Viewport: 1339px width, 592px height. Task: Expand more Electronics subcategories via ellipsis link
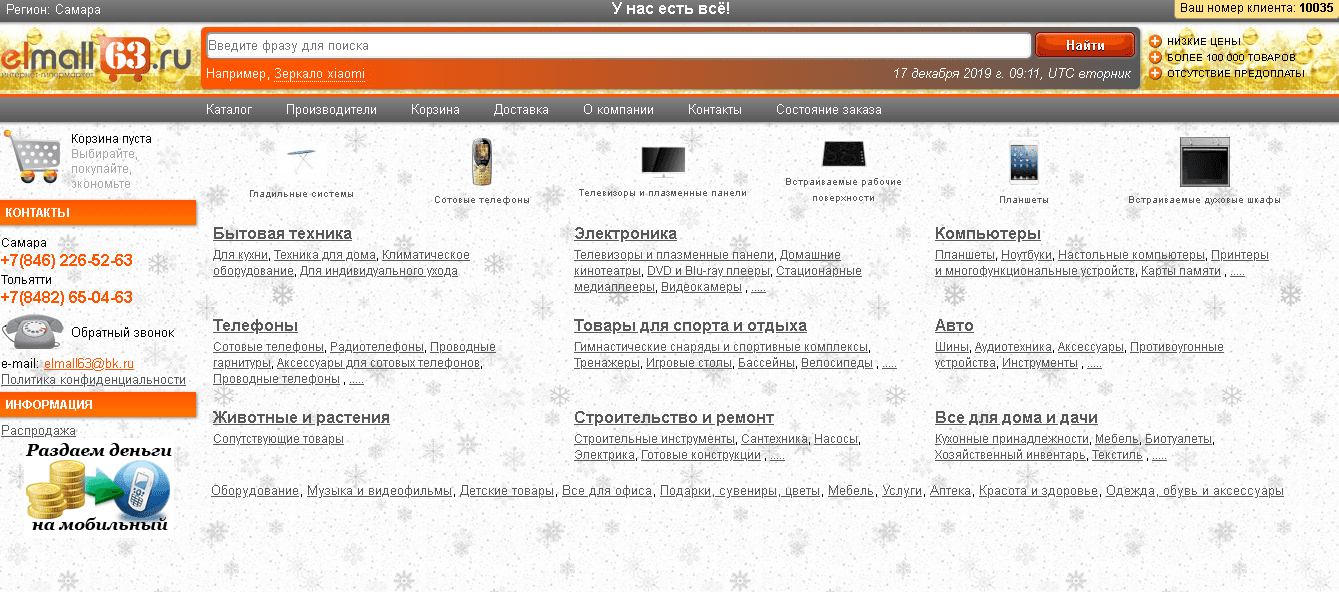coord(758,288)
